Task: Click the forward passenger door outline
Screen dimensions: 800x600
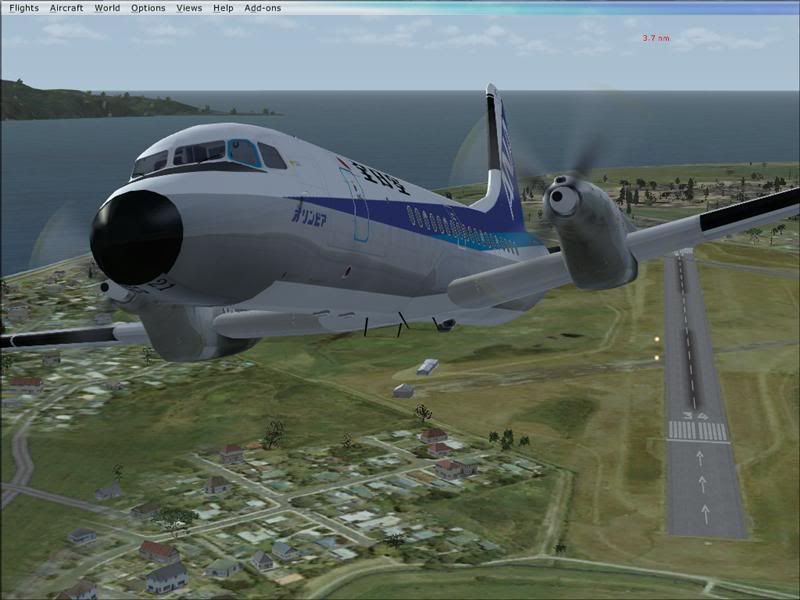Action: coord(353,203)
